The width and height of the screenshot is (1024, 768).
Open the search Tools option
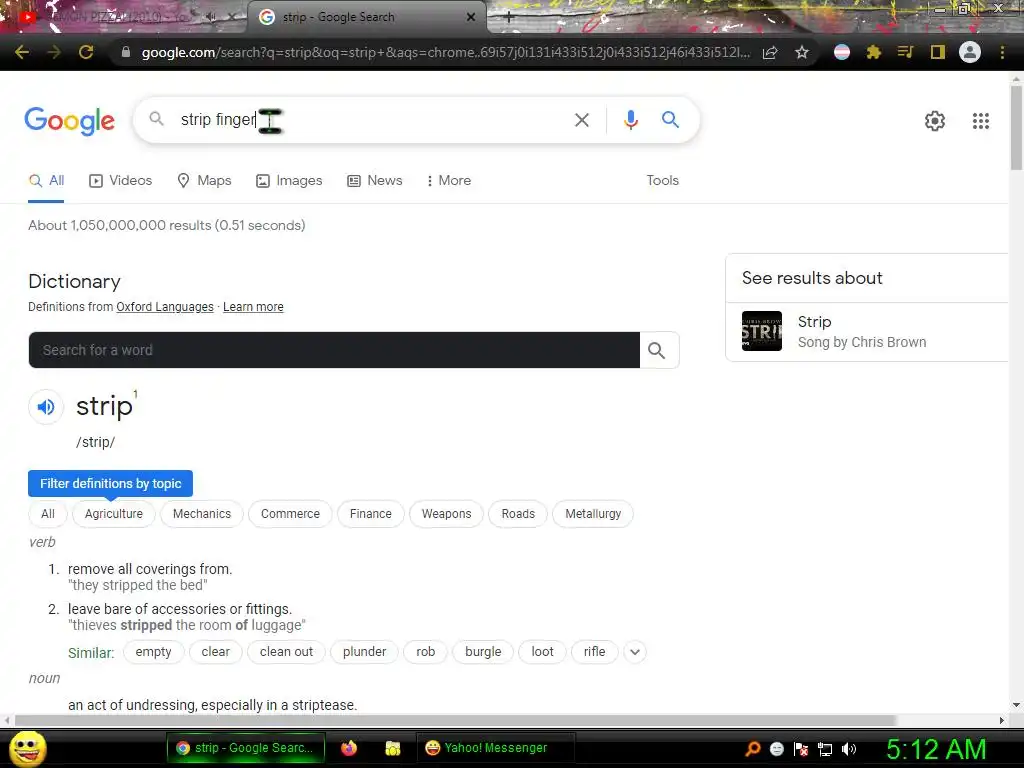pyautogui.click(x=662, y=181)
